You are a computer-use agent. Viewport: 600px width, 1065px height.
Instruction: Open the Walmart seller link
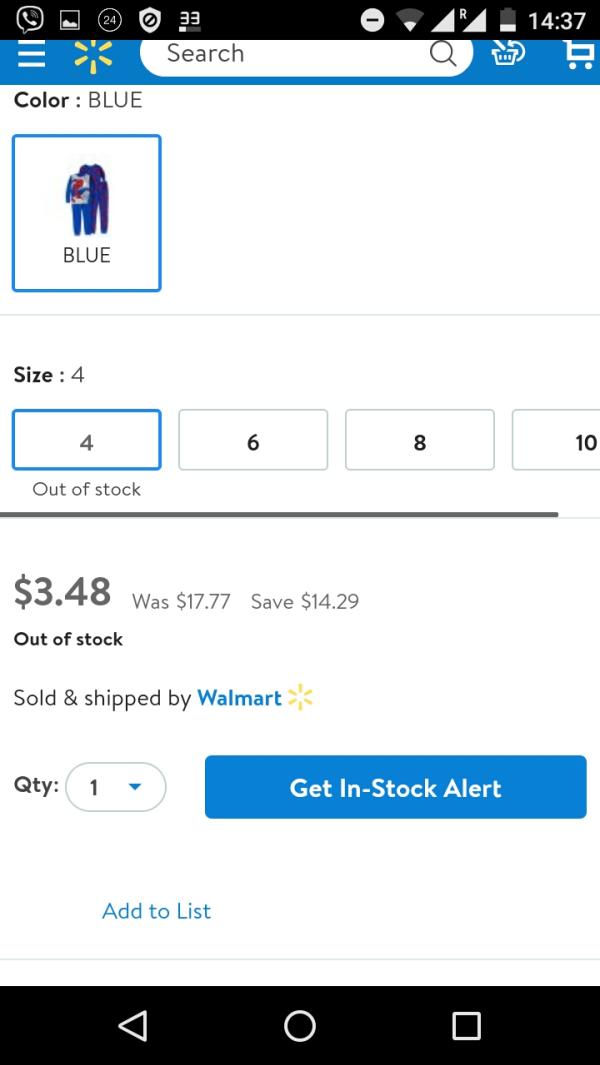click(240, 698)
